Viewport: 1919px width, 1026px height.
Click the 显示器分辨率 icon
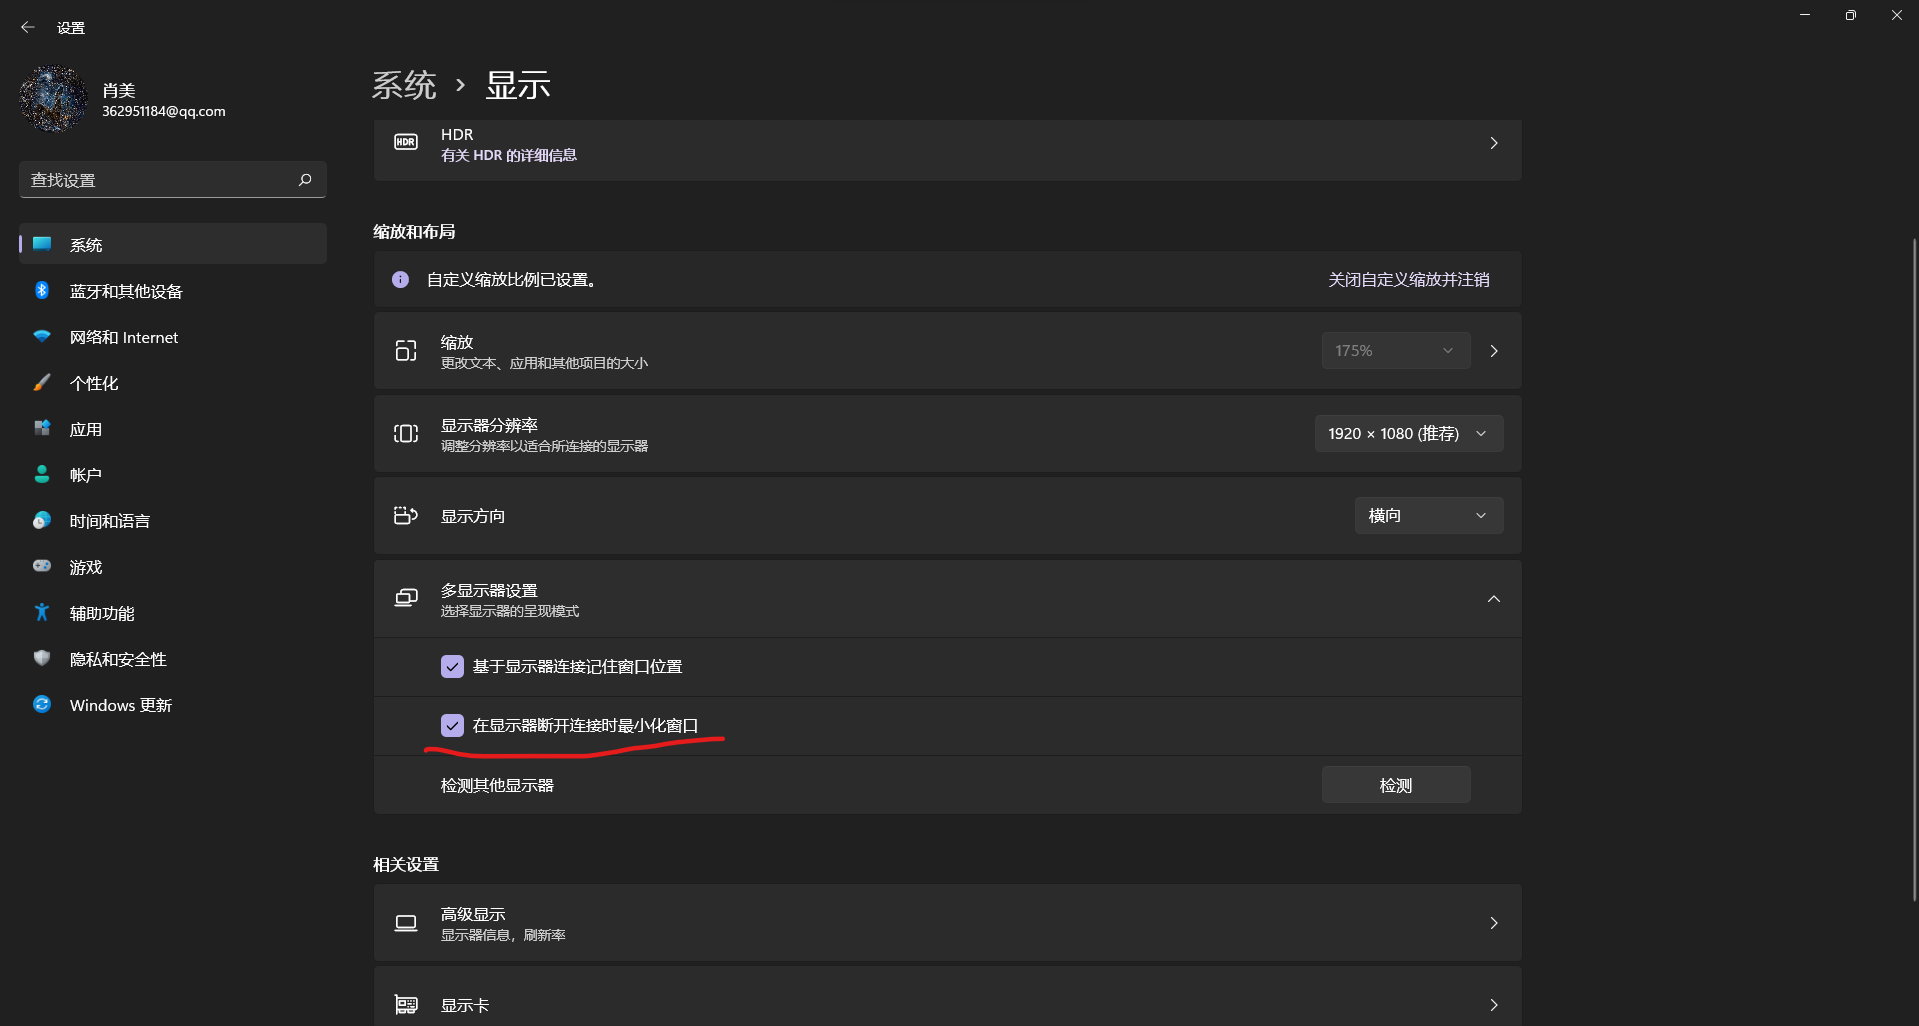pos(406,433)
